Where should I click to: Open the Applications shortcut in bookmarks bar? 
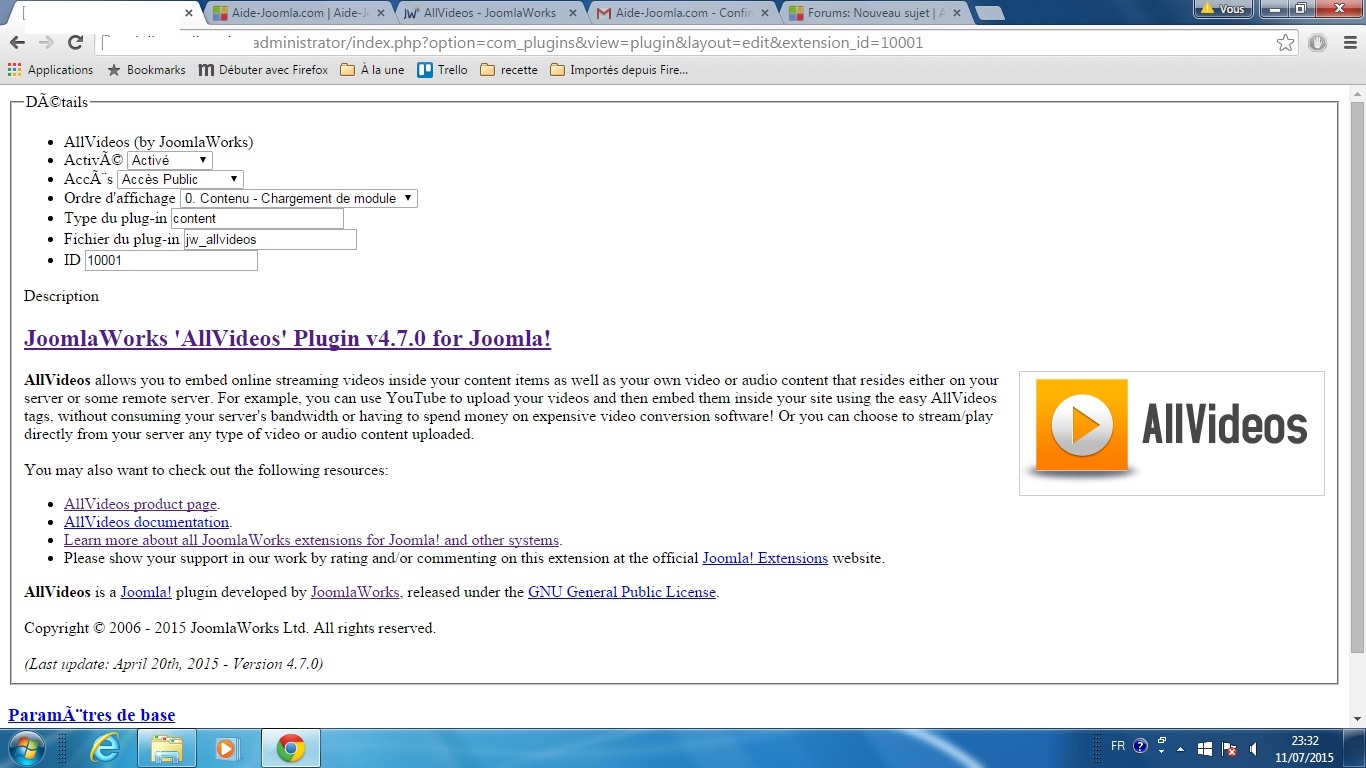click(x=51, y=70)
